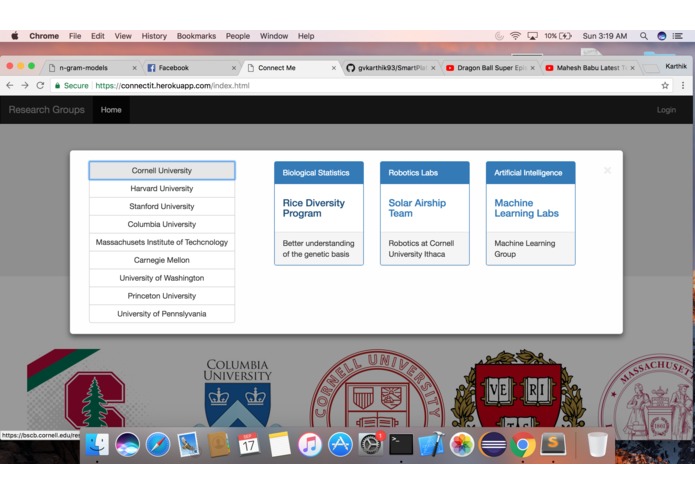Screen dimensions: 695x494
Task: Switch to the Dragon Ball Super tab
Action: pos(490,68)
